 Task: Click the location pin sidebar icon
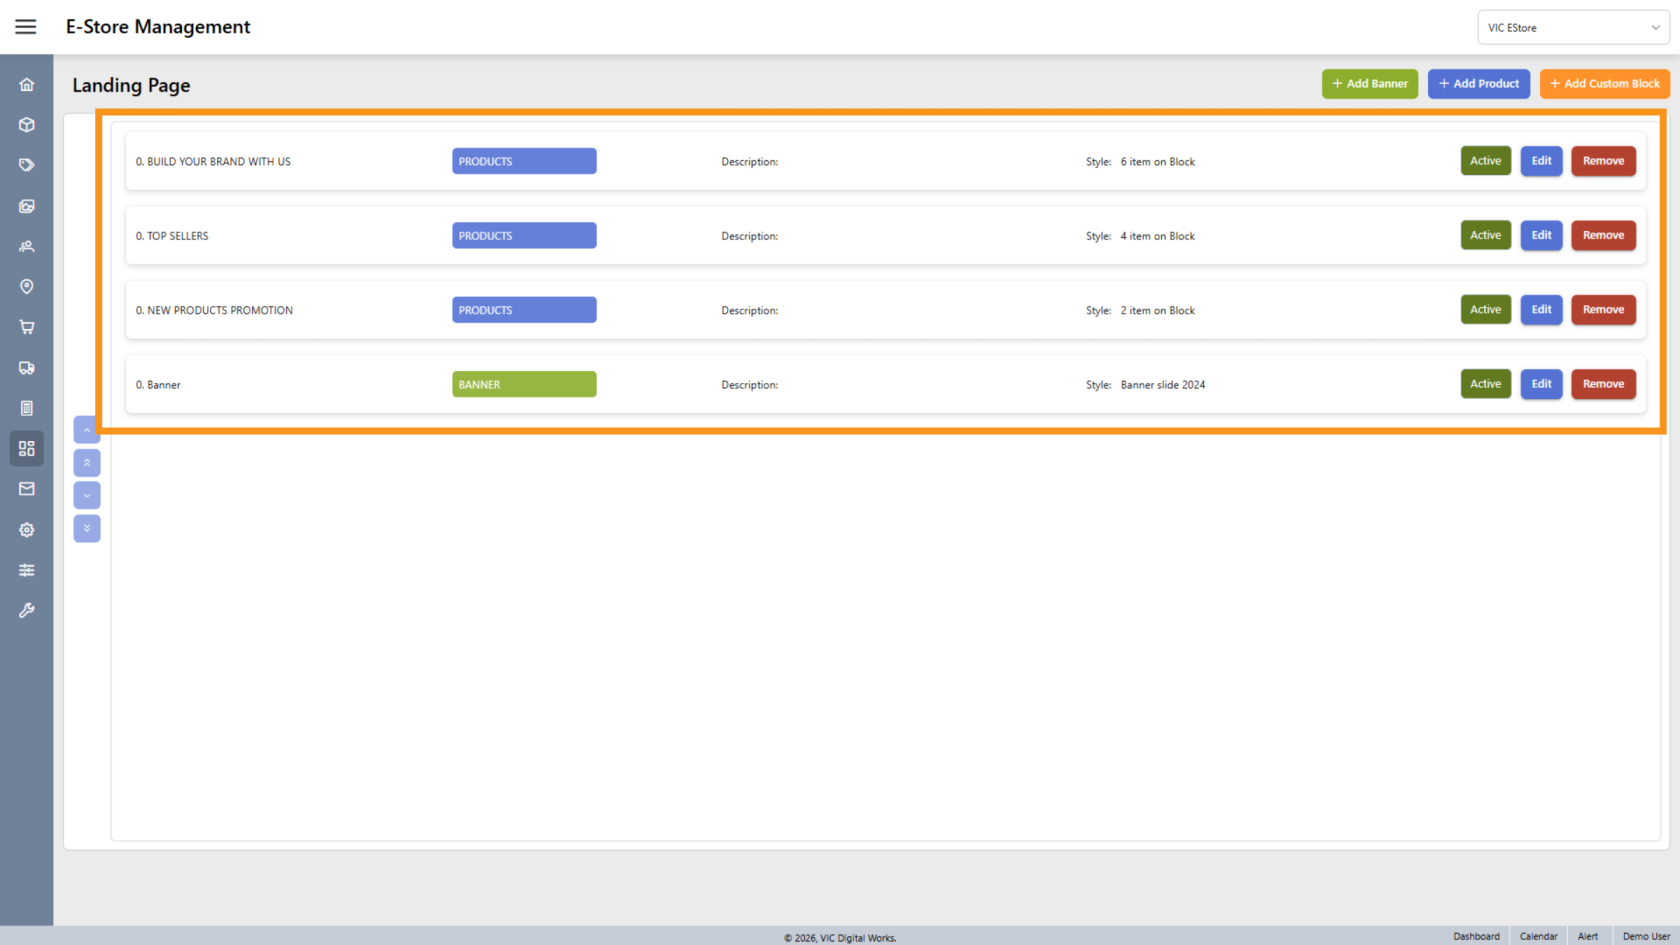[27, 287]
